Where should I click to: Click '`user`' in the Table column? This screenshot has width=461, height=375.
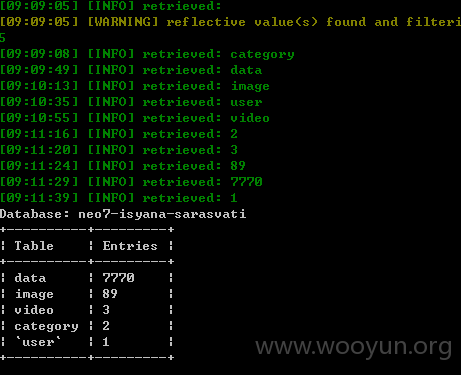(x=38, y=342)
